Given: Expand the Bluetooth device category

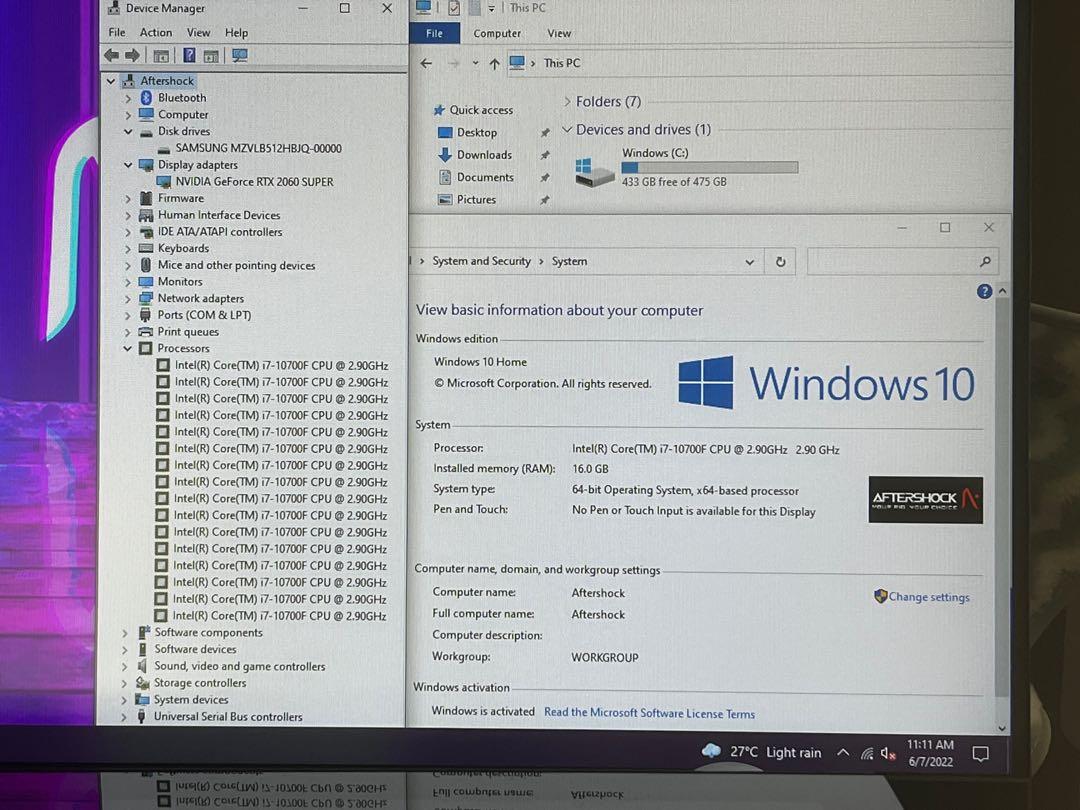Looking at the screenshot, I should click(x=128, y=98).
